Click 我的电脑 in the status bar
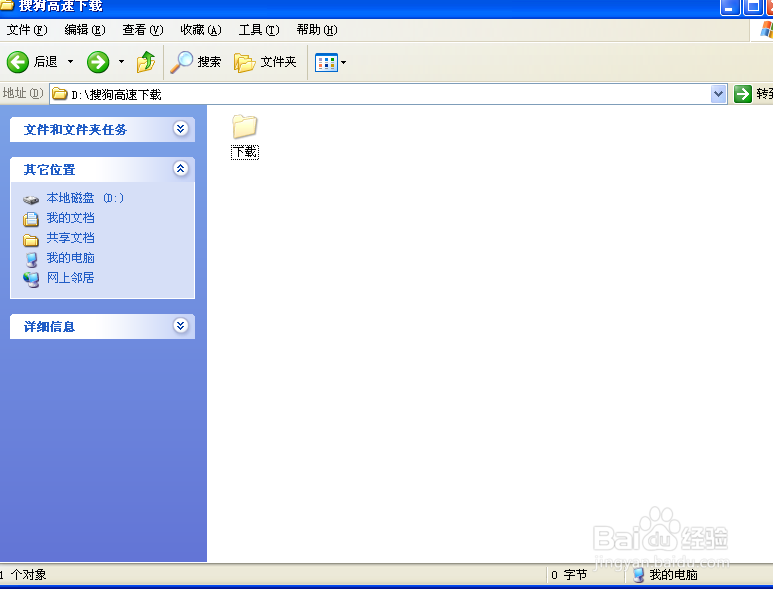773x589 pixels. click(673, 575)
